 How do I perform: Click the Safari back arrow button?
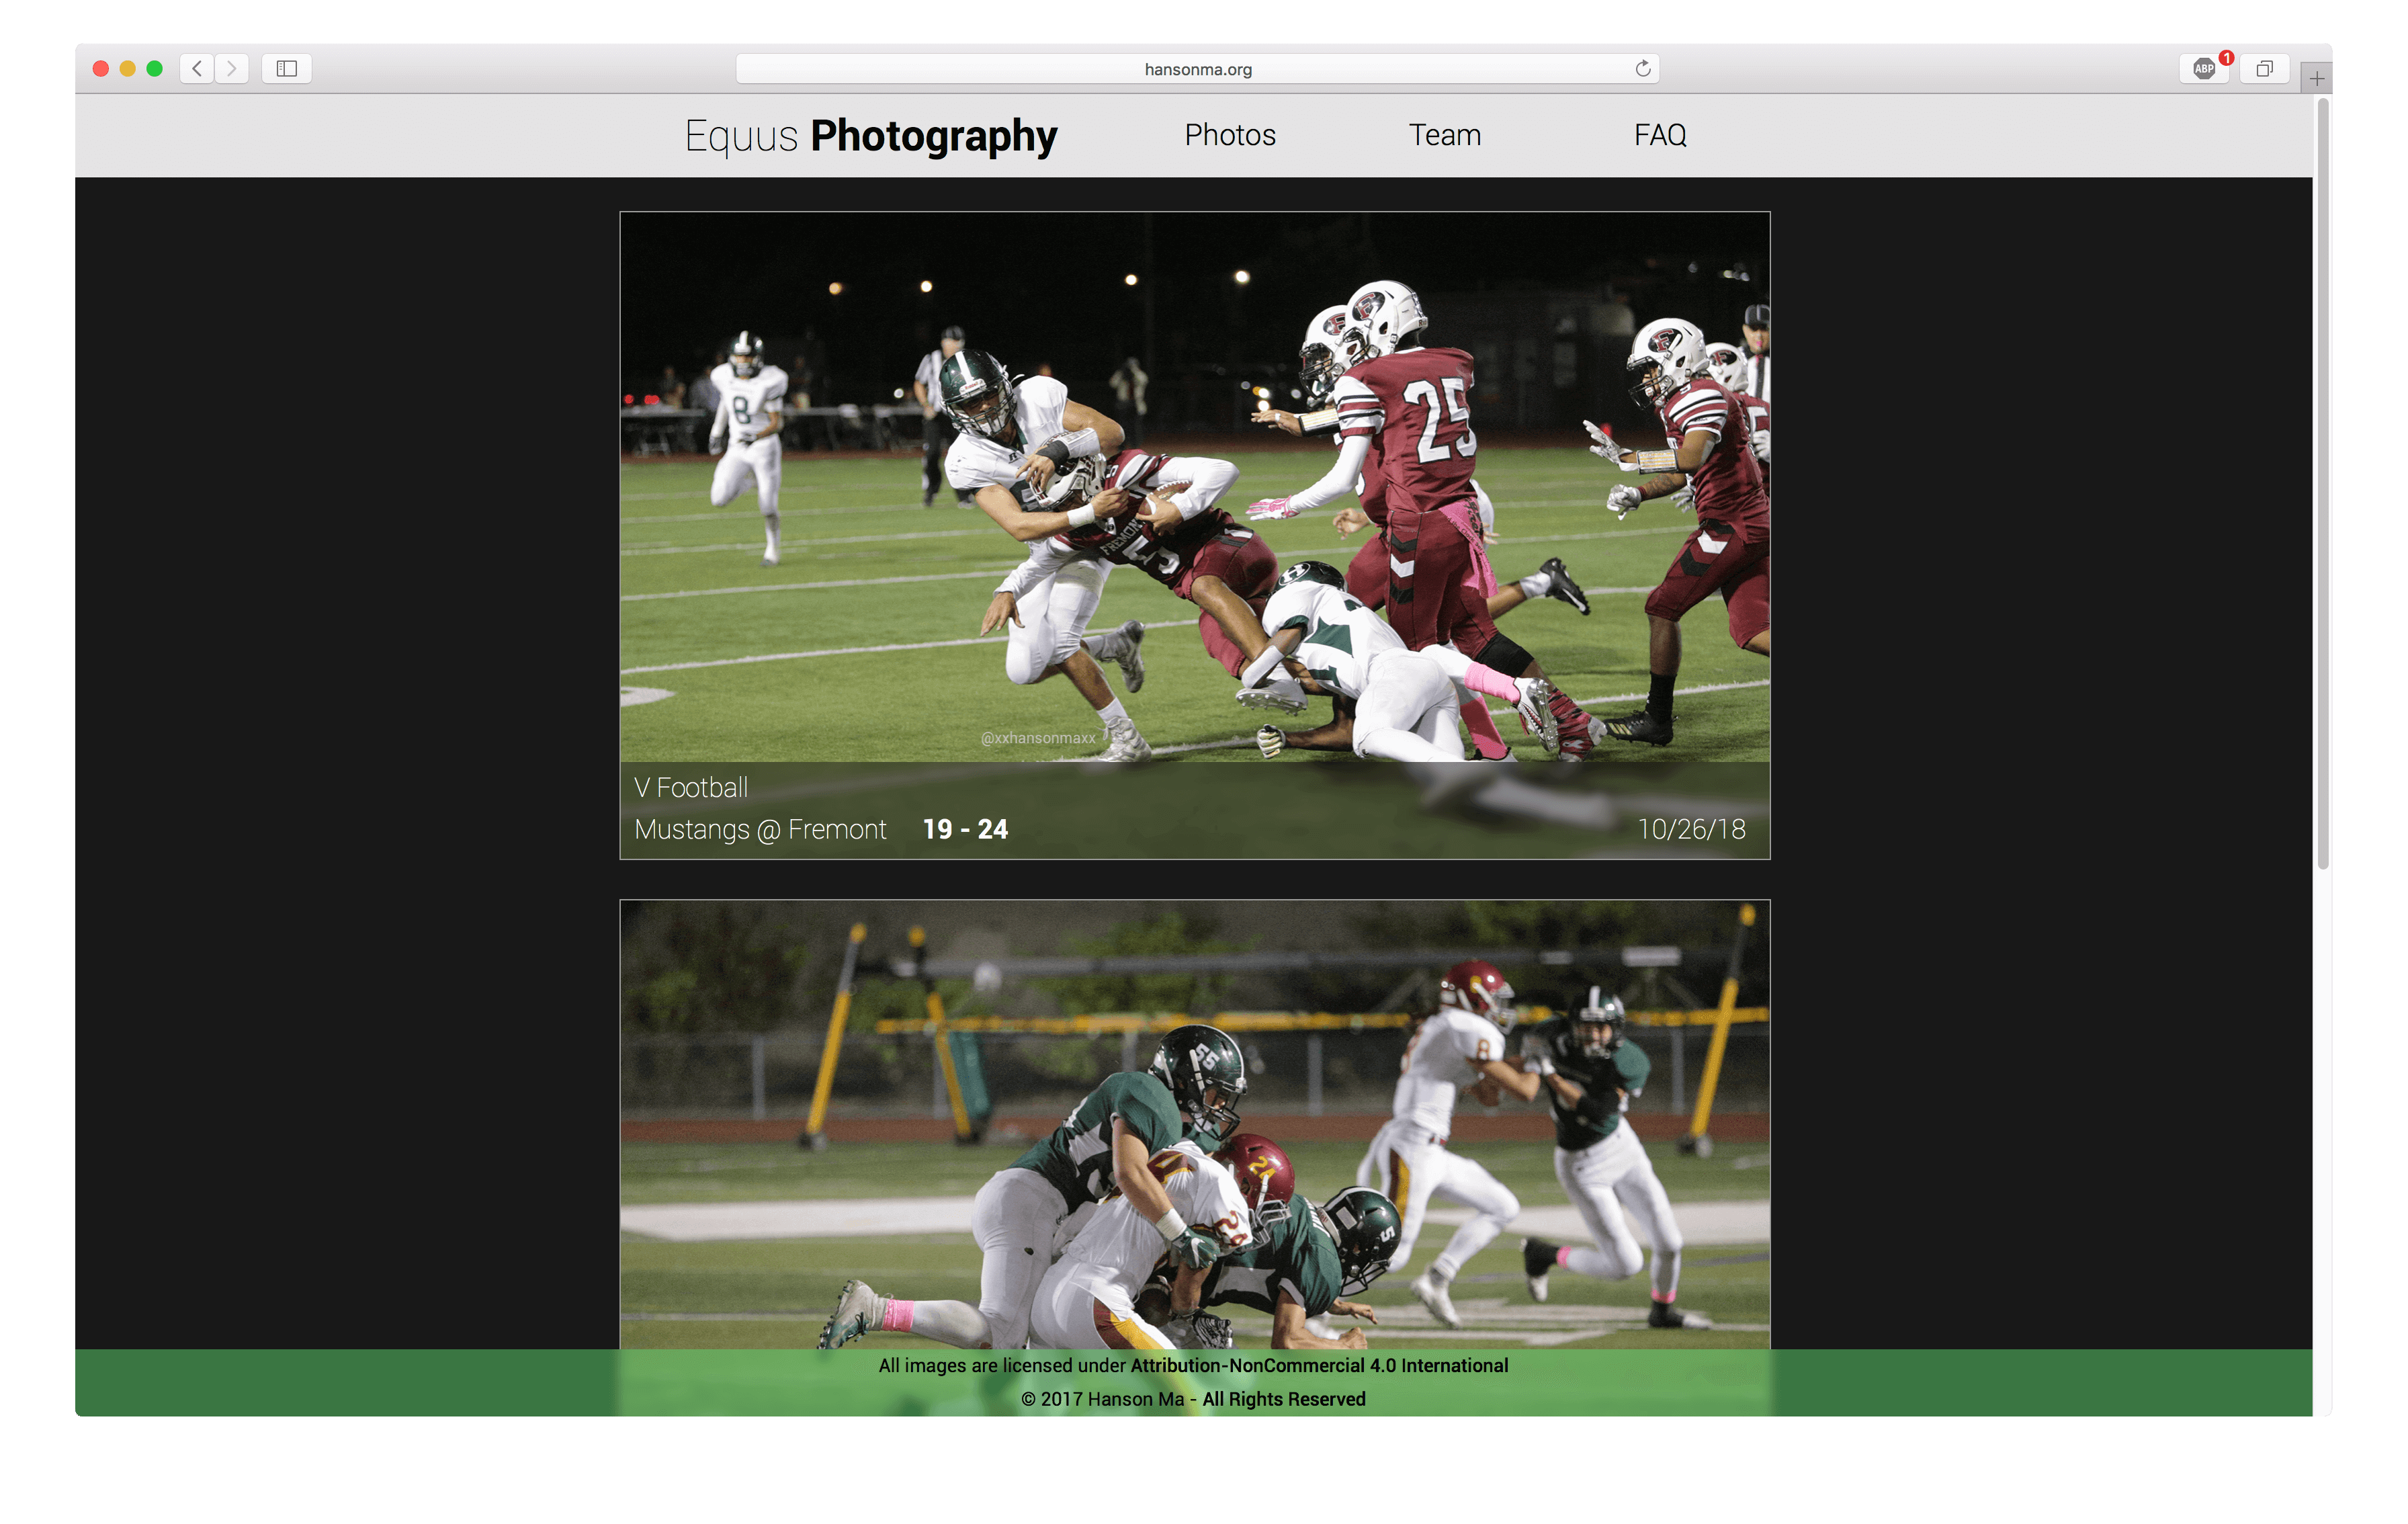pos(197,68)
